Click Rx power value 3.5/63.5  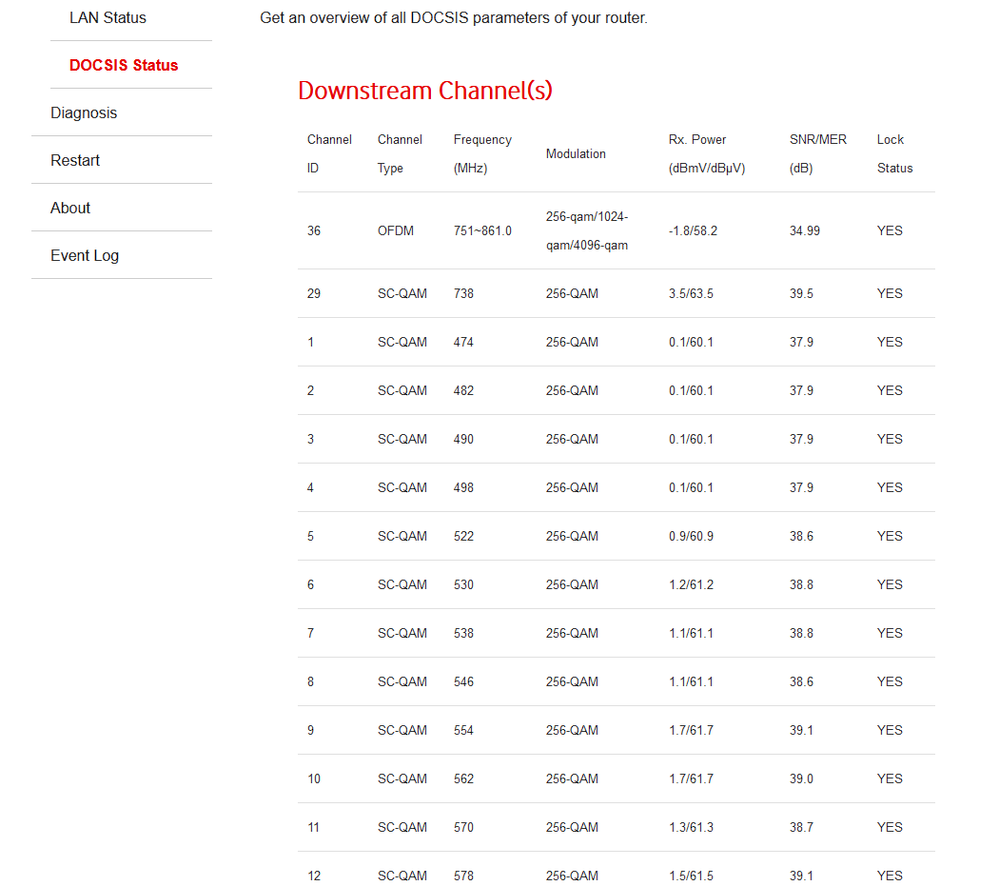tap(691, 294)
